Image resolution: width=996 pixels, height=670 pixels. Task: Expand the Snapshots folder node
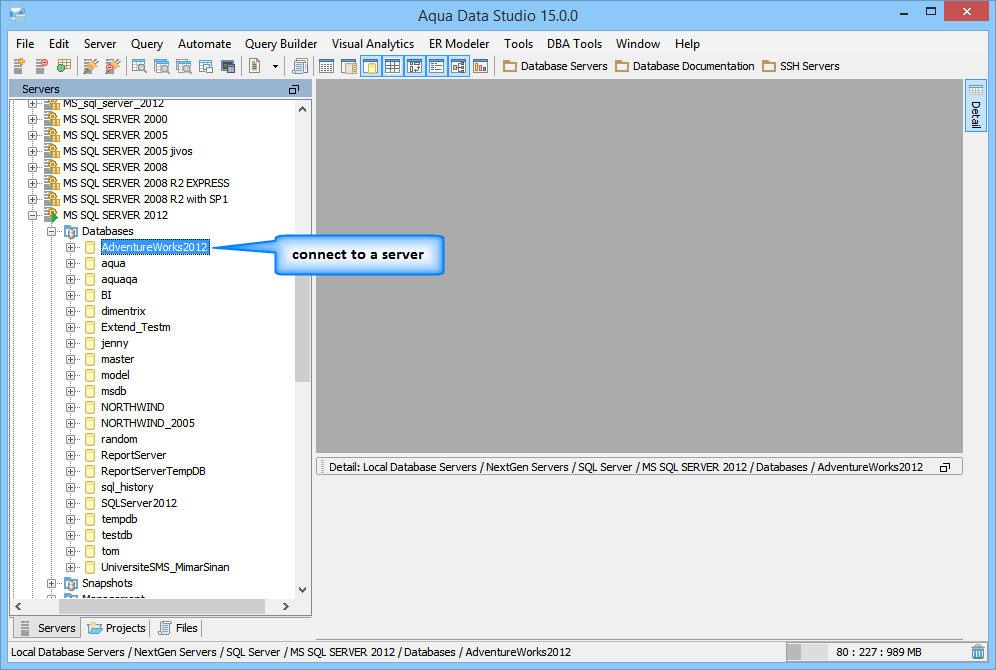coord(51,583)
